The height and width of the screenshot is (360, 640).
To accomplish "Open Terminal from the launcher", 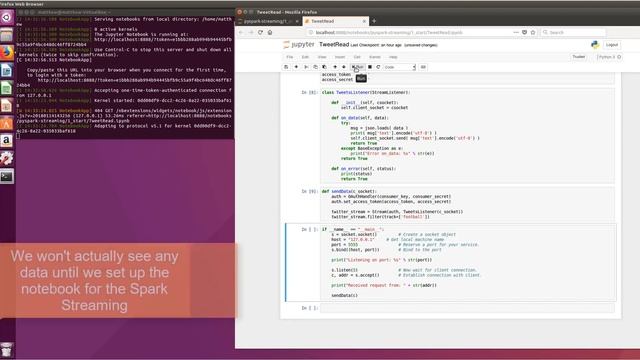I will pos(7,176).
